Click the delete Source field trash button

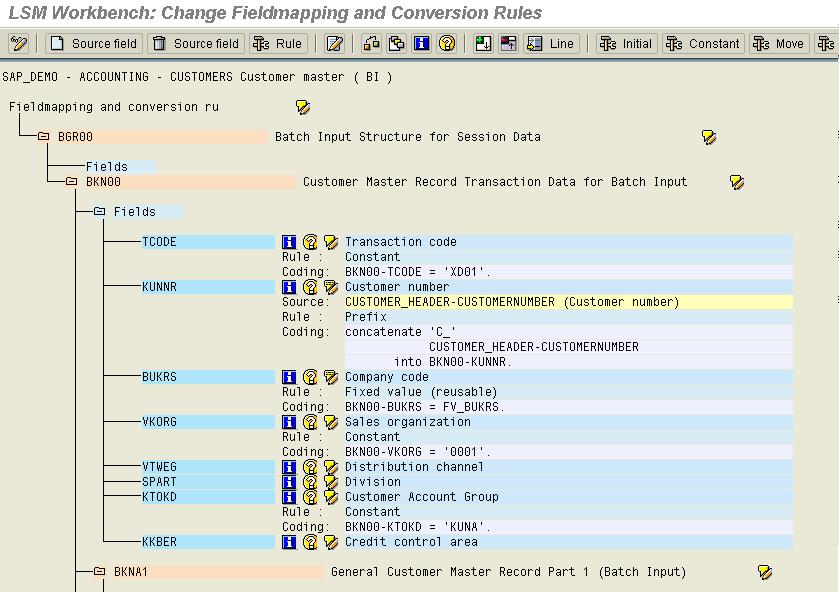(196, 44)
